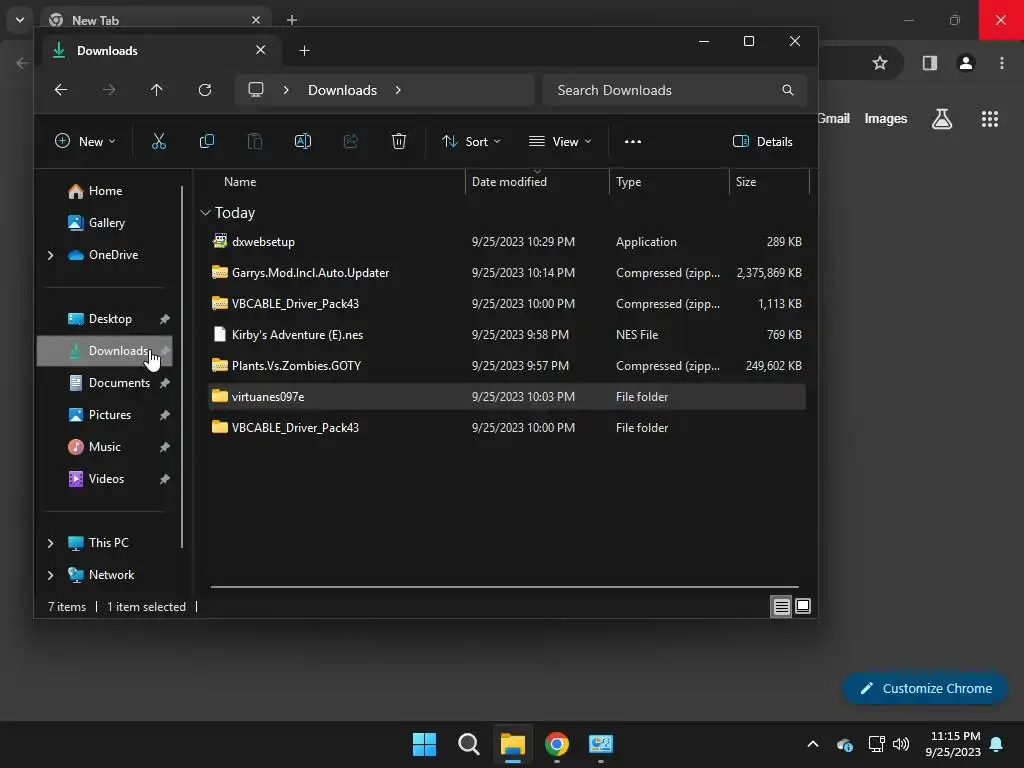This screenshot has width=1024, height=768.
Task: Refresh the Downloads folder view
Action: tap(205, 90)
